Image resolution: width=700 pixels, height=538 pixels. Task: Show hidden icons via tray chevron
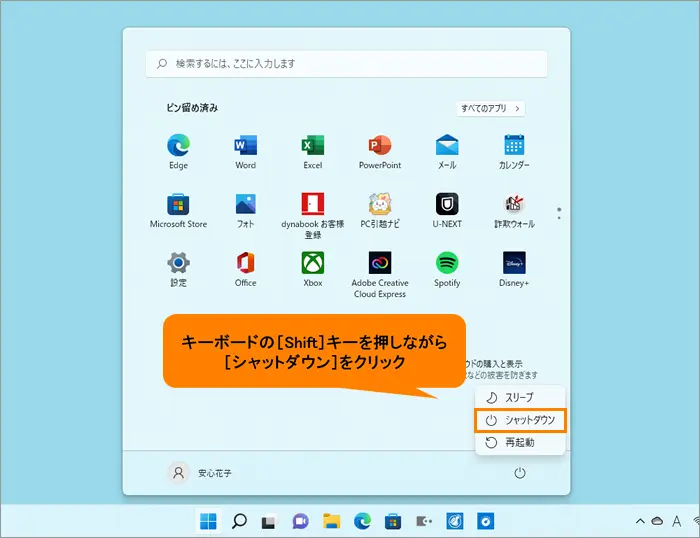(x=640, y=521)
